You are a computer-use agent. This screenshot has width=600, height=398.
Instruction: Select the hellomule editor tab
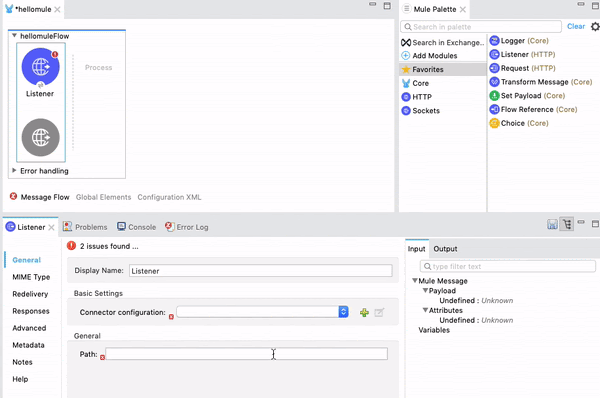33,9
